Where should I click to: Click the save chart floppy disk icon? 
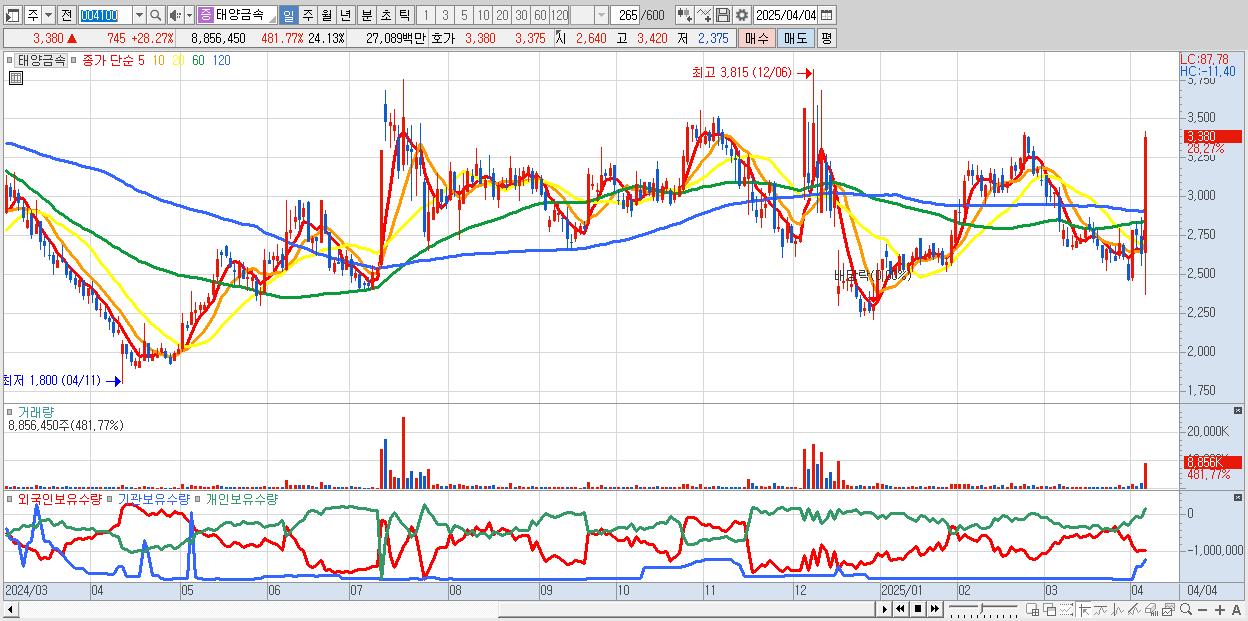[x=723, y=15]
